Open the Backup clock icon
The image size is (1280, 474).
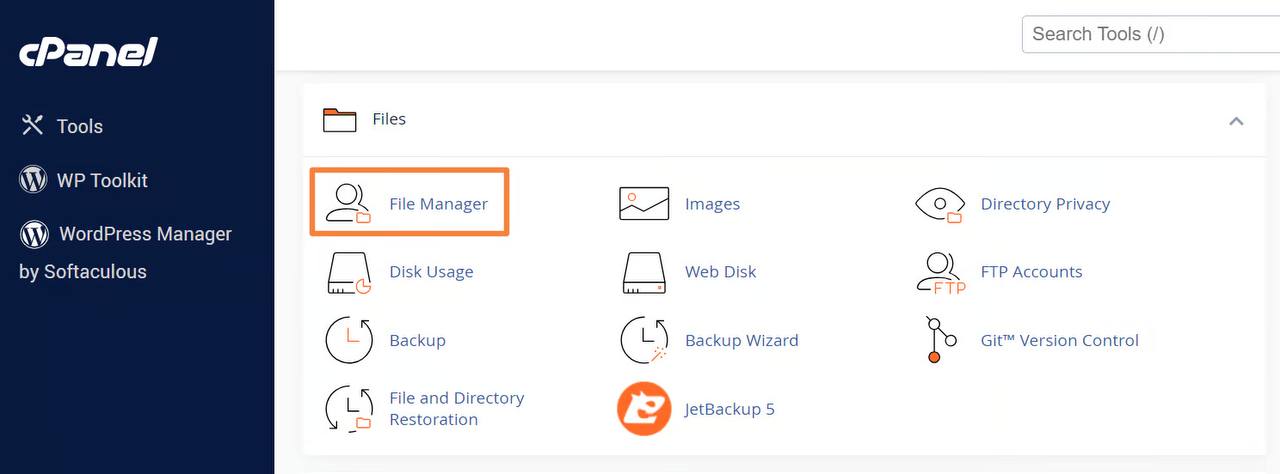point(349,340)
